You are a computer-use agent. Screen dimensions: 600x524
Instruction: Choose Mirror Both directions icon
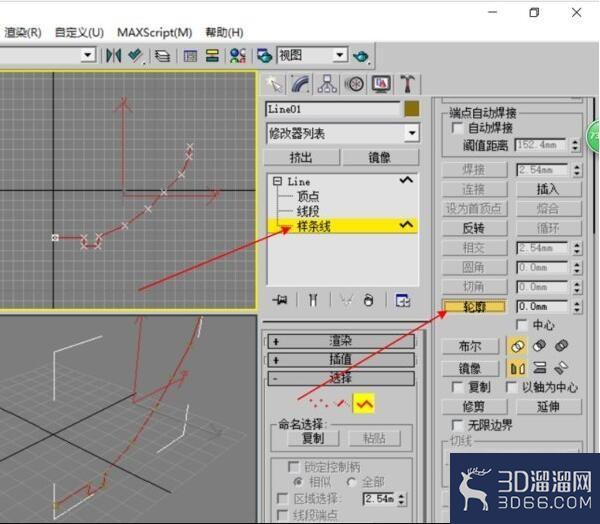(561, 368)
